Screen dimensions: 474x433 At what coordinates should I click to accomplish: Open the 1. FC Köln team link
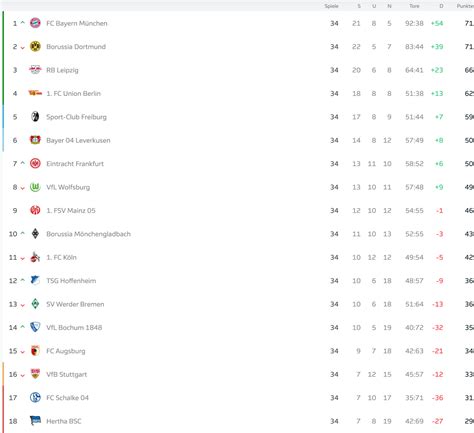(x=61, y=257)
